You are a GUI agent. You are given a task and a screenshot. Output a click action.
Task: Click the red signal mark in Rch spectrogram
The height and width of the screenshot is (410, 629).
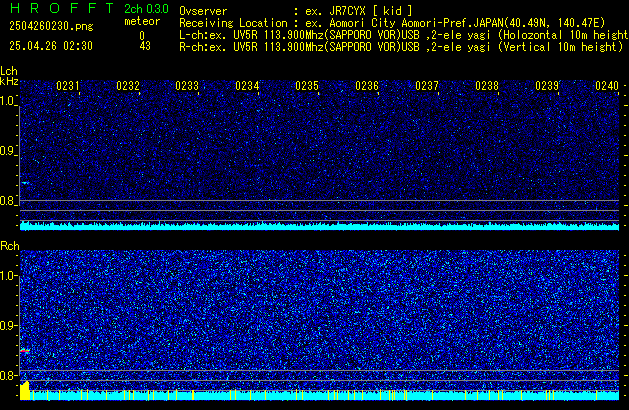tap(25, 351)
